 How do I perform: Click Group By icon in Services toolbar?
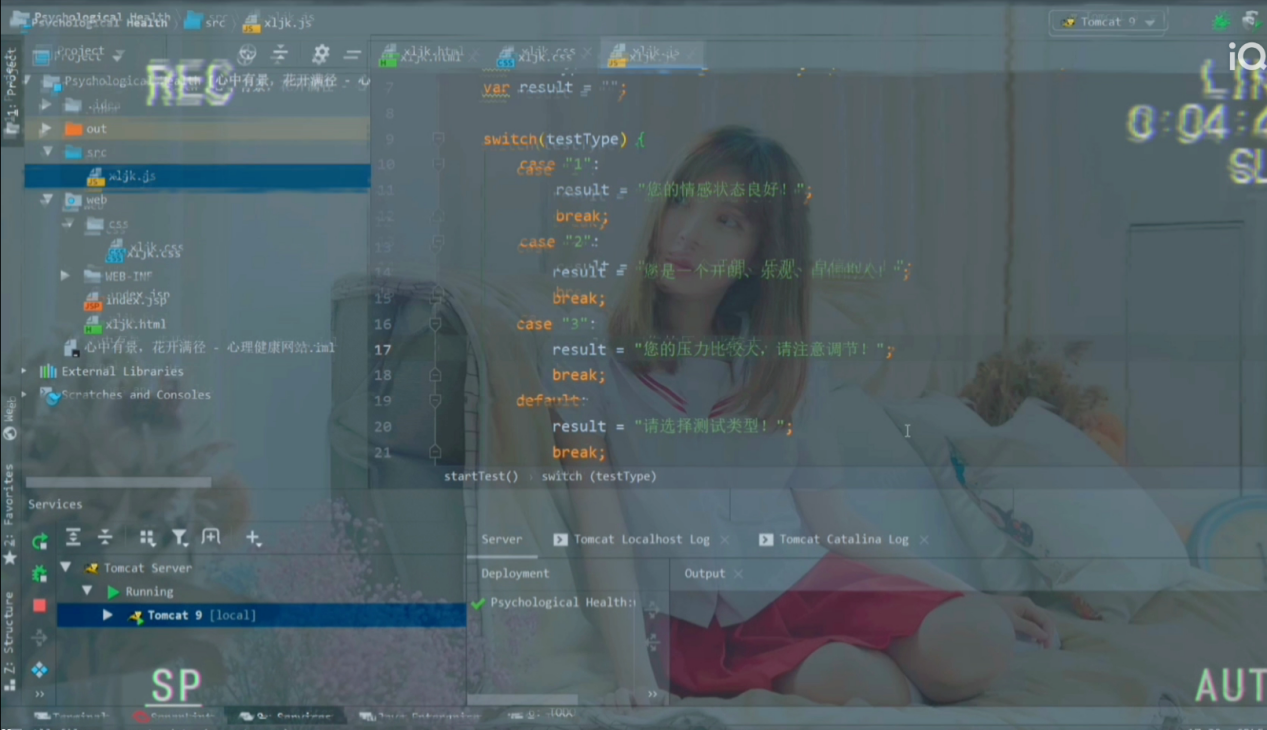(147, 538)
